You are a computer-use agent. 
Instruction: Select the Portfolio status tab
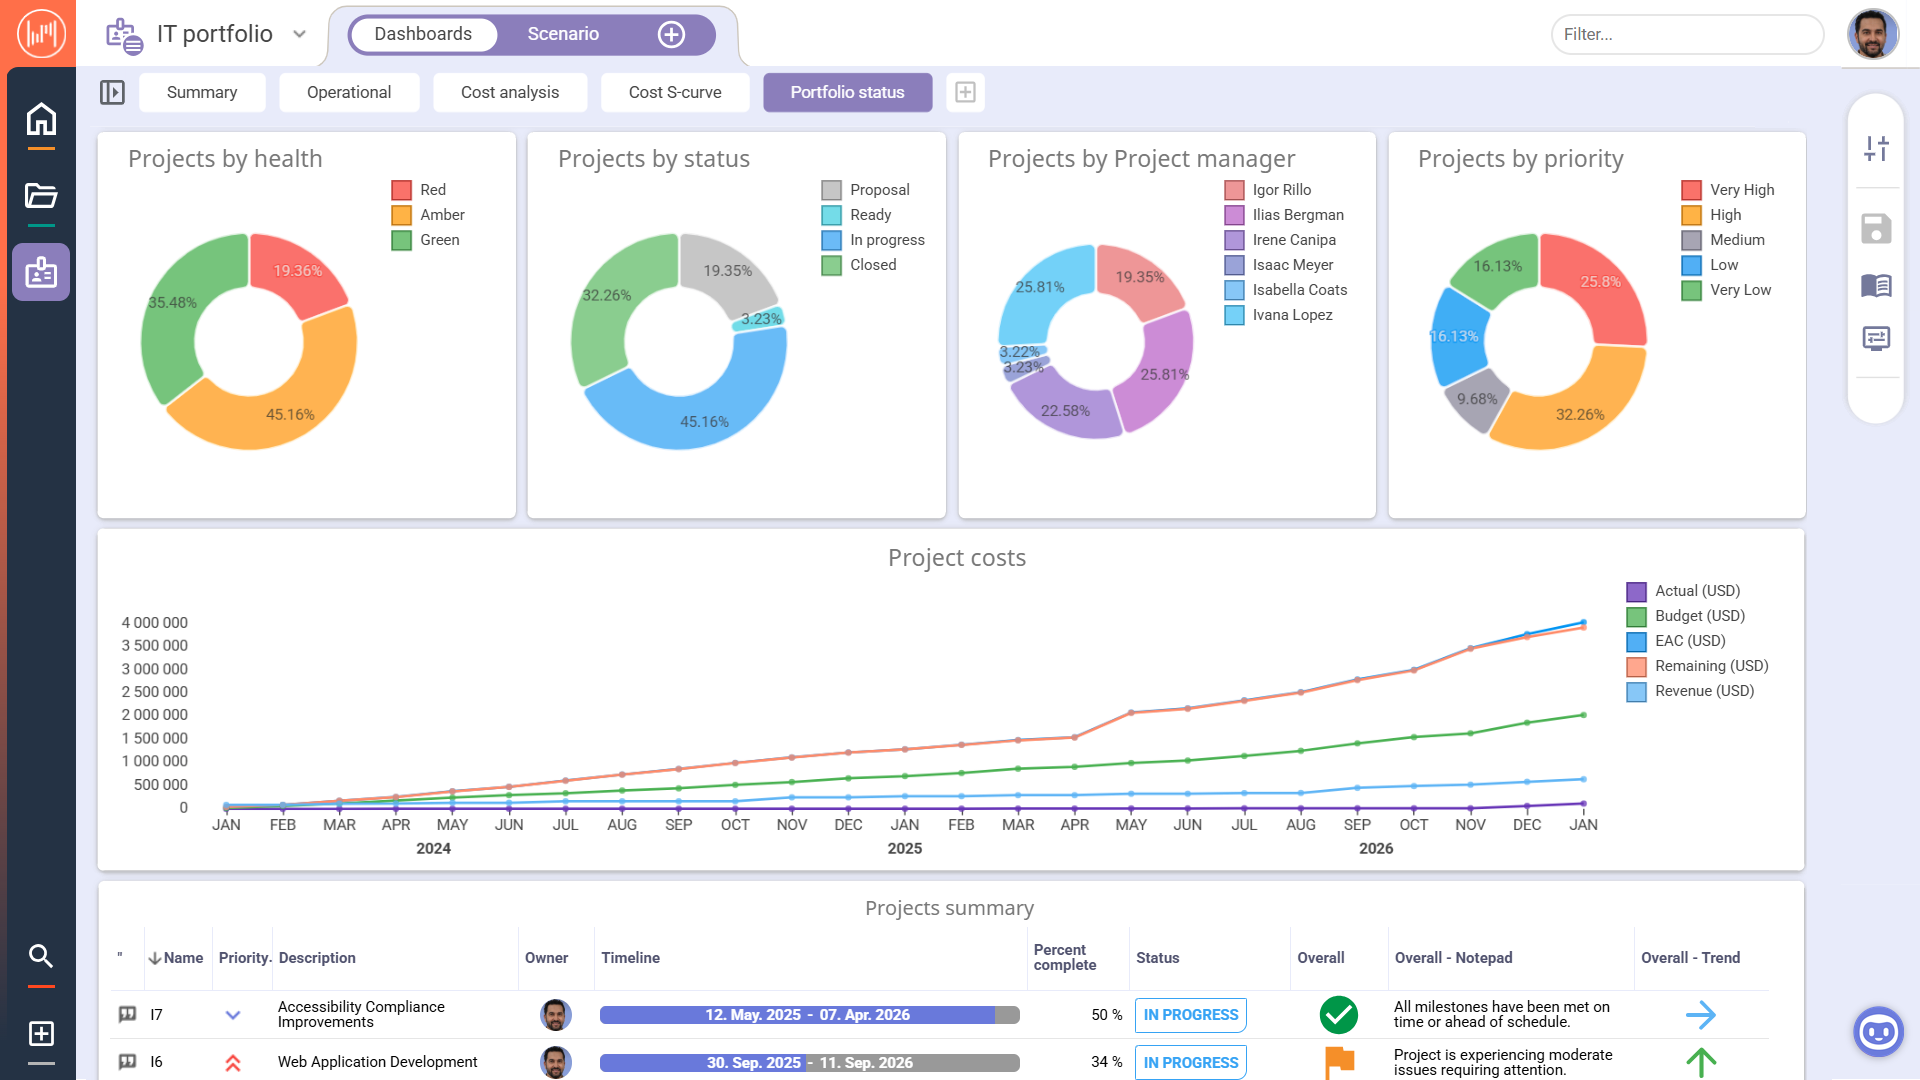(x=847, y=92)
